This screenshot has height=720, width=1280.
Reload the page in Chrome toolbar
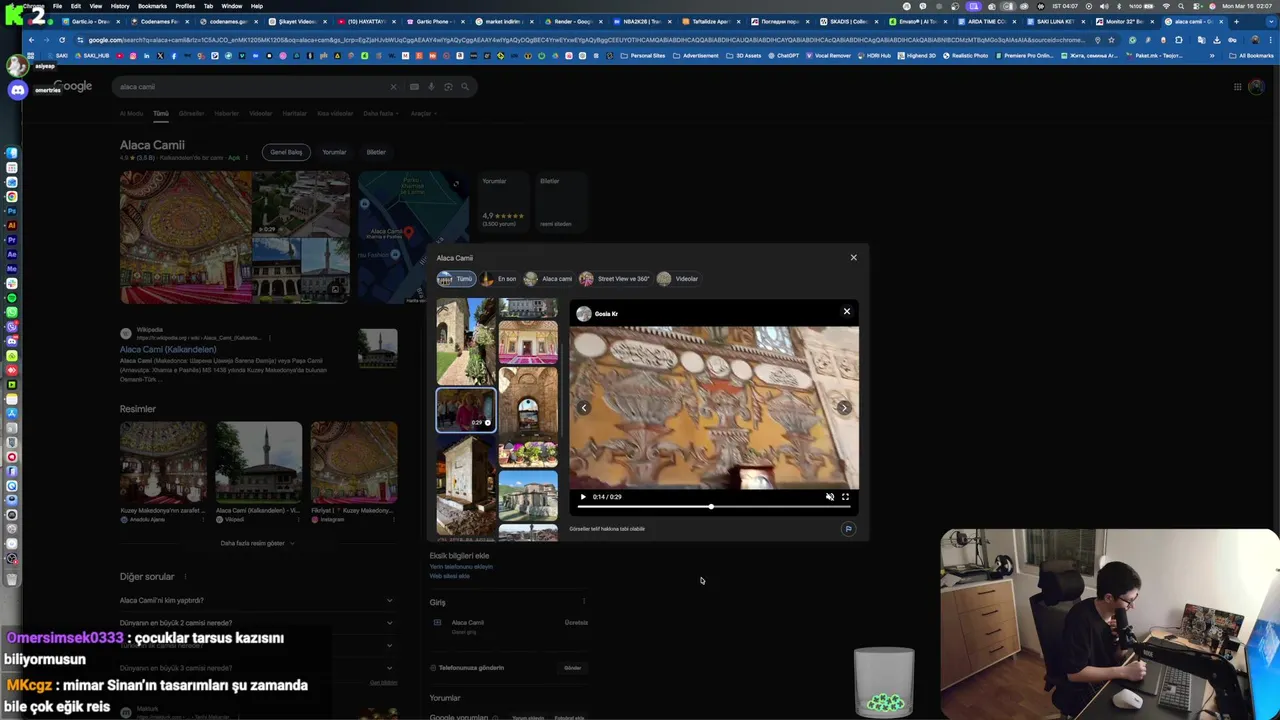point(62,40)
